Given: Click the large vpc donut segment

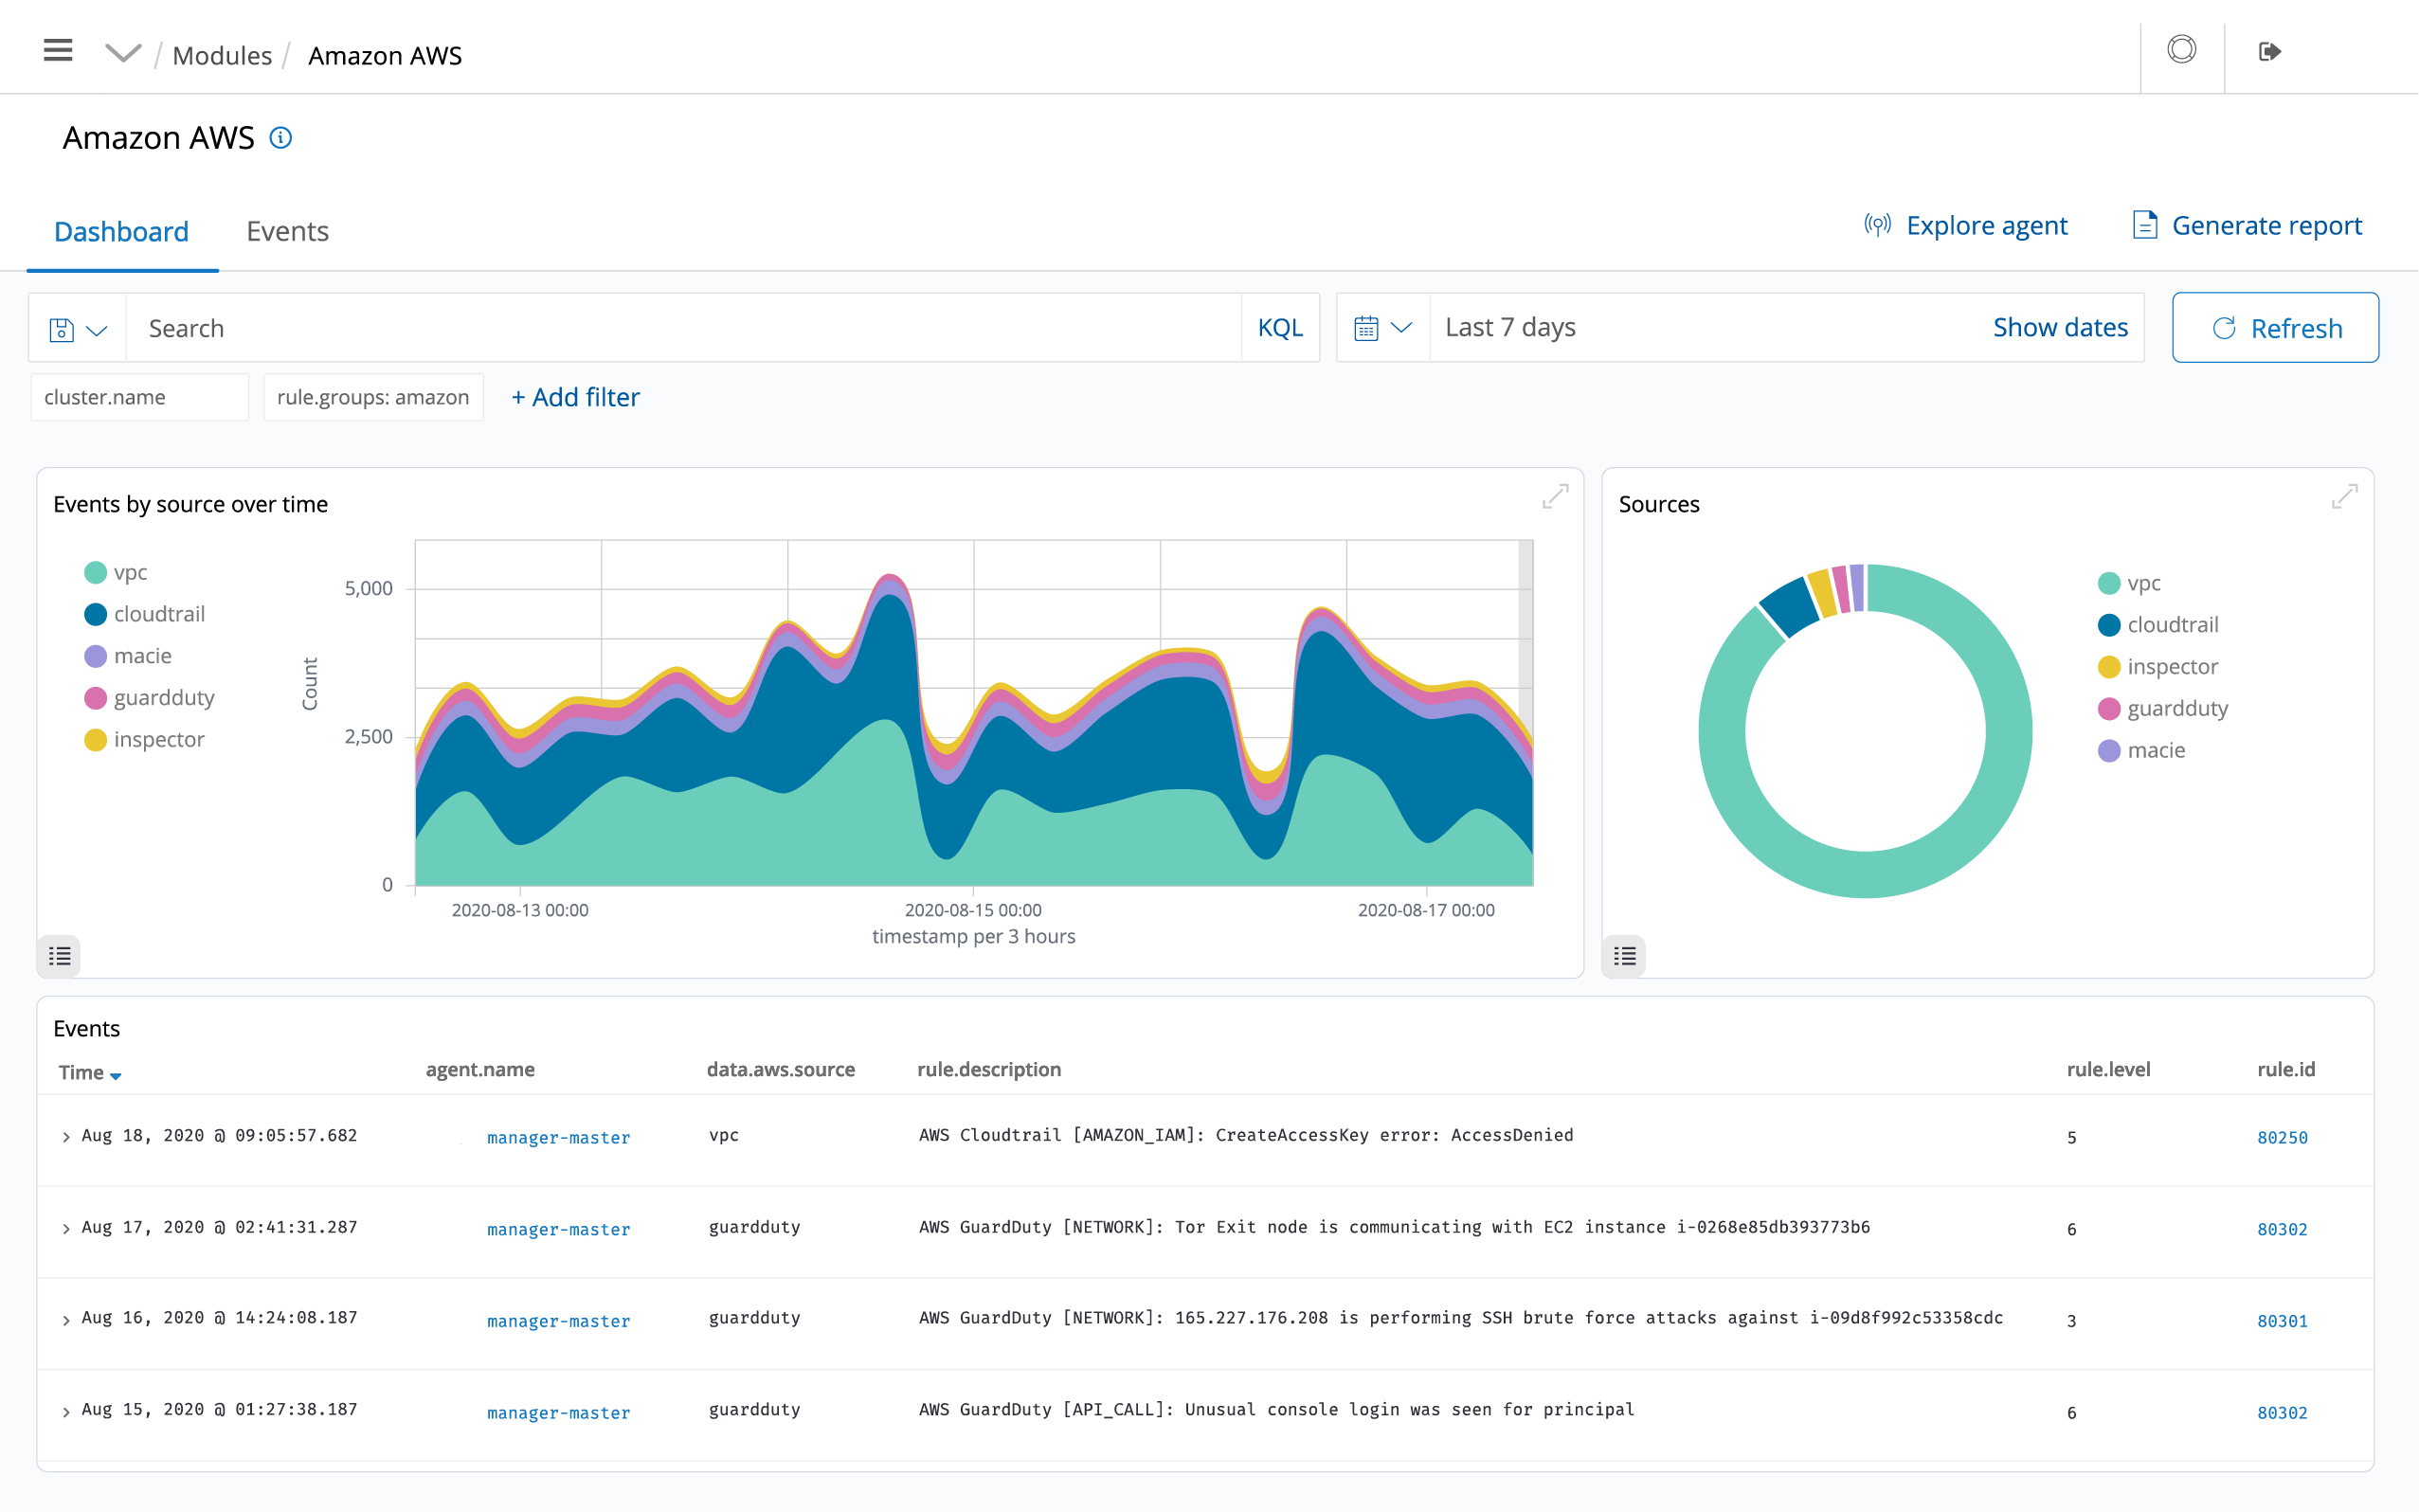Looking at the screenshot, I should (1866, 875).
